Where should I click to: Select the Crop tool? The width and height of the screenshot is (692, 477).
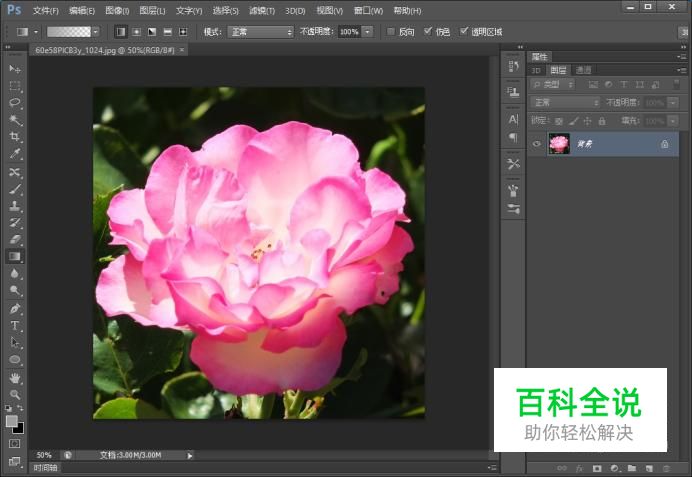[15, 136]
